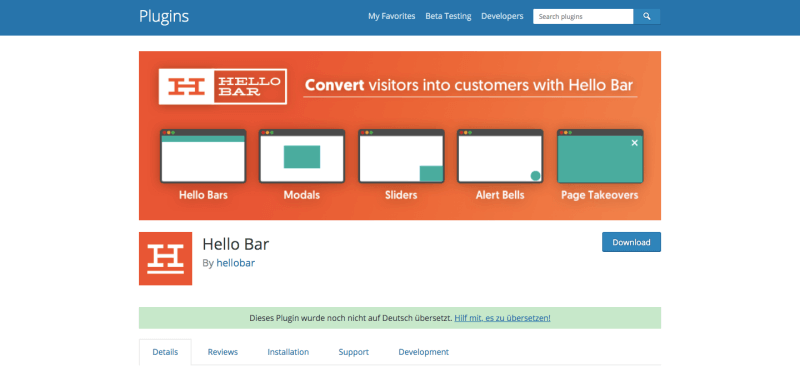Click the 'Hello Bars' banner label
Image resolution: width=800 pixels, height=371 pixels.
point(203,195)
